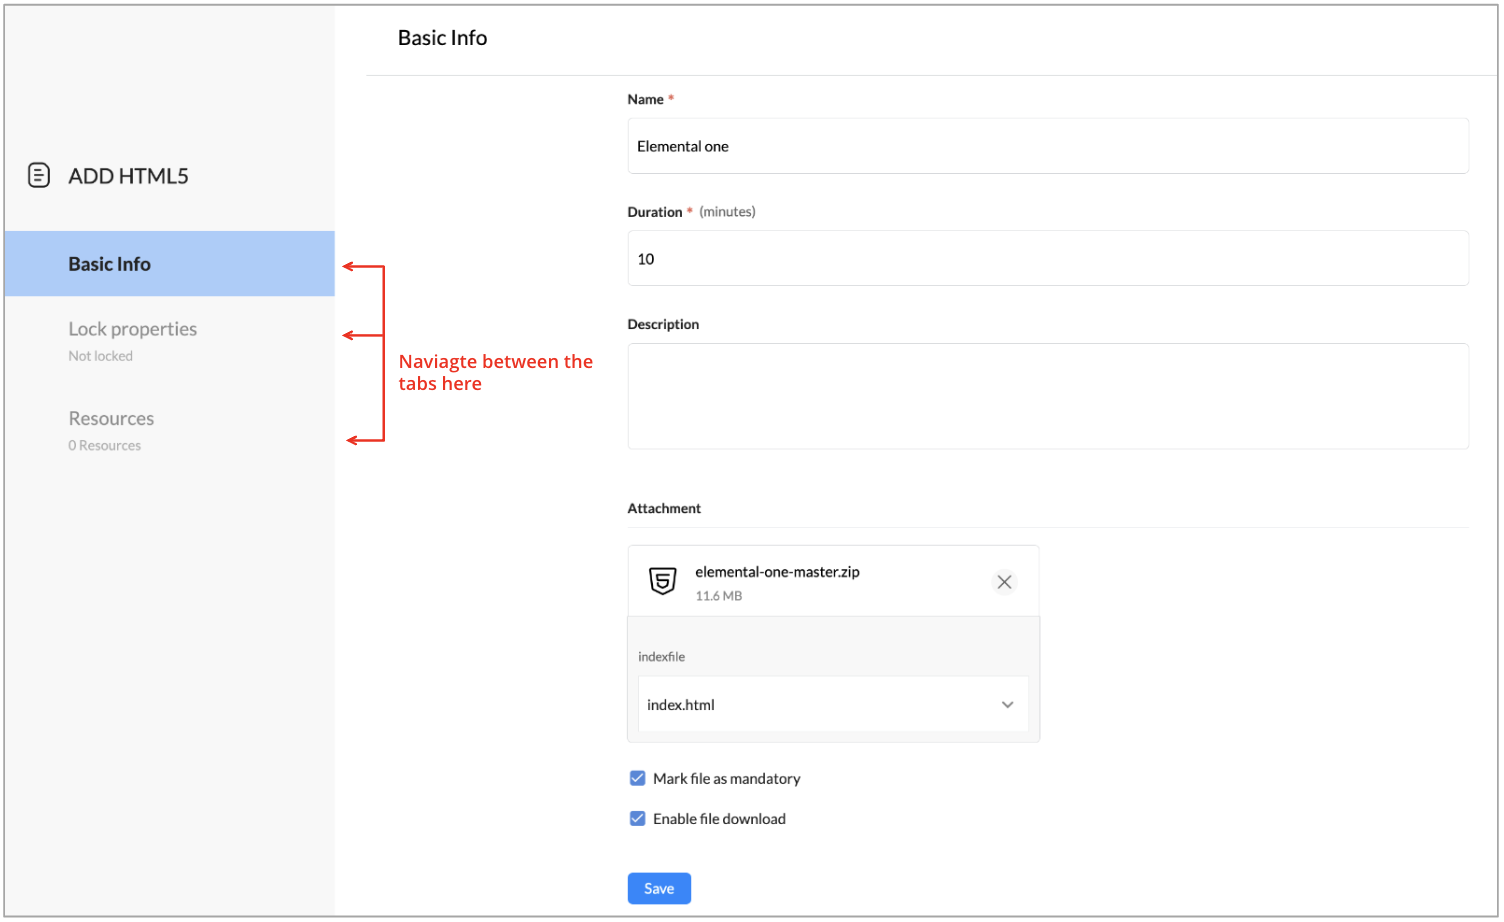Click the HTML5 file type icon
This screenshot has height=922, width=1504.
pyautogui.click(x=662, y=582)
